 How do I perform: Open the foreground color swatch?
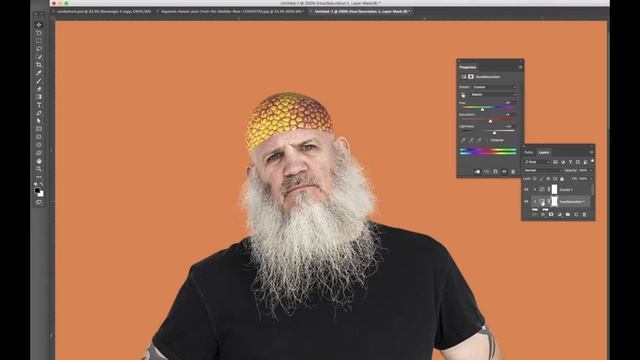click(x=37, y=191)
